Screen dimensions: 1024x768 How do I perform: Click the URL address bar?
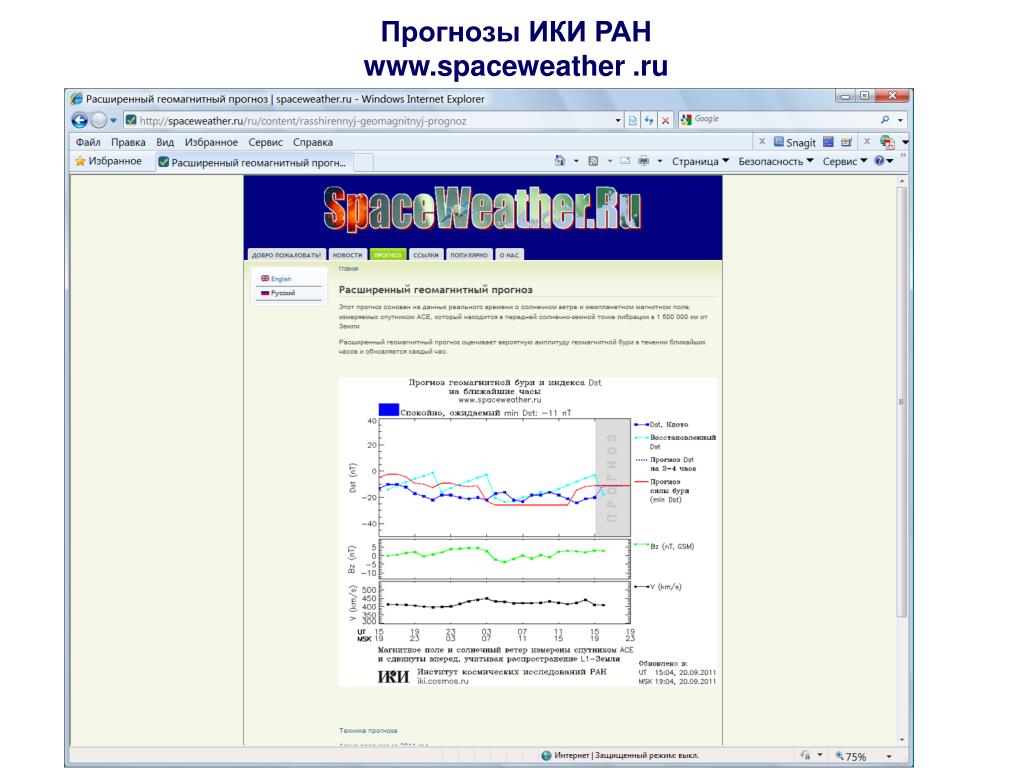[x=372, y=121]
